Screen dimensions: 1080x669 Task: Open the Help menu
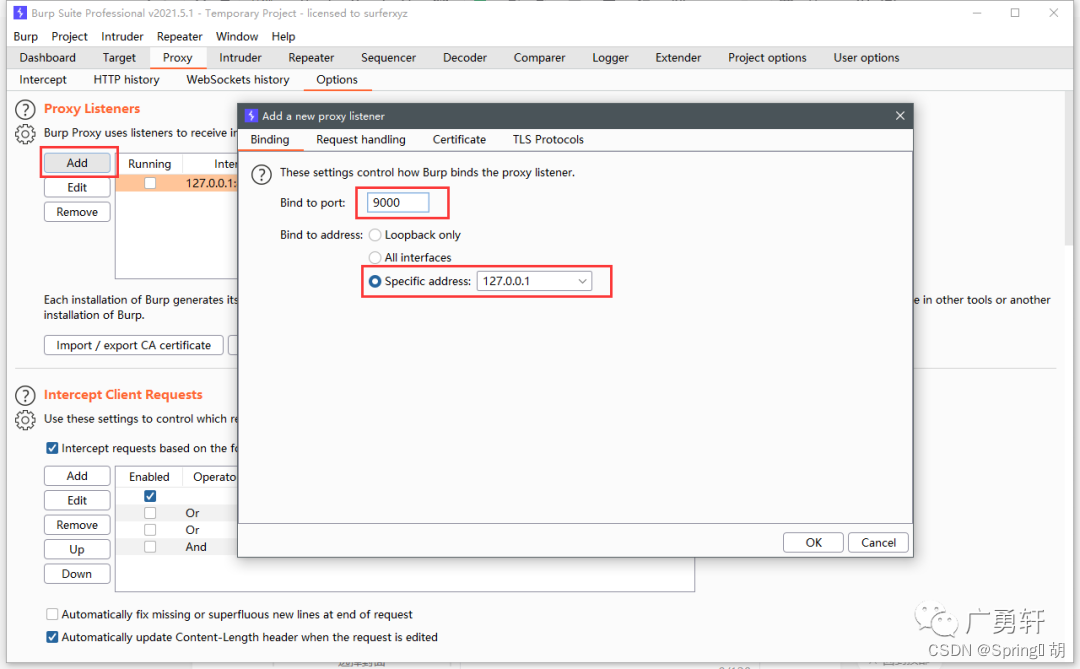click(283, 37)
